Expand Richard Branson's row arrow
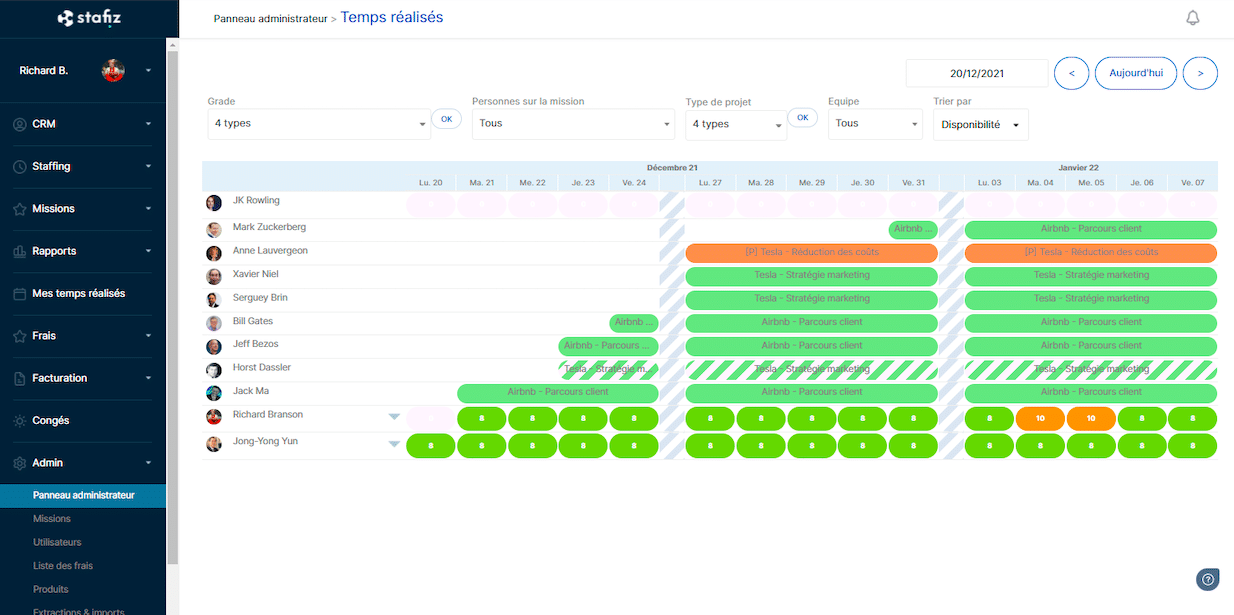The height and width of the screenshot is (615, 1234). (394, 417)
